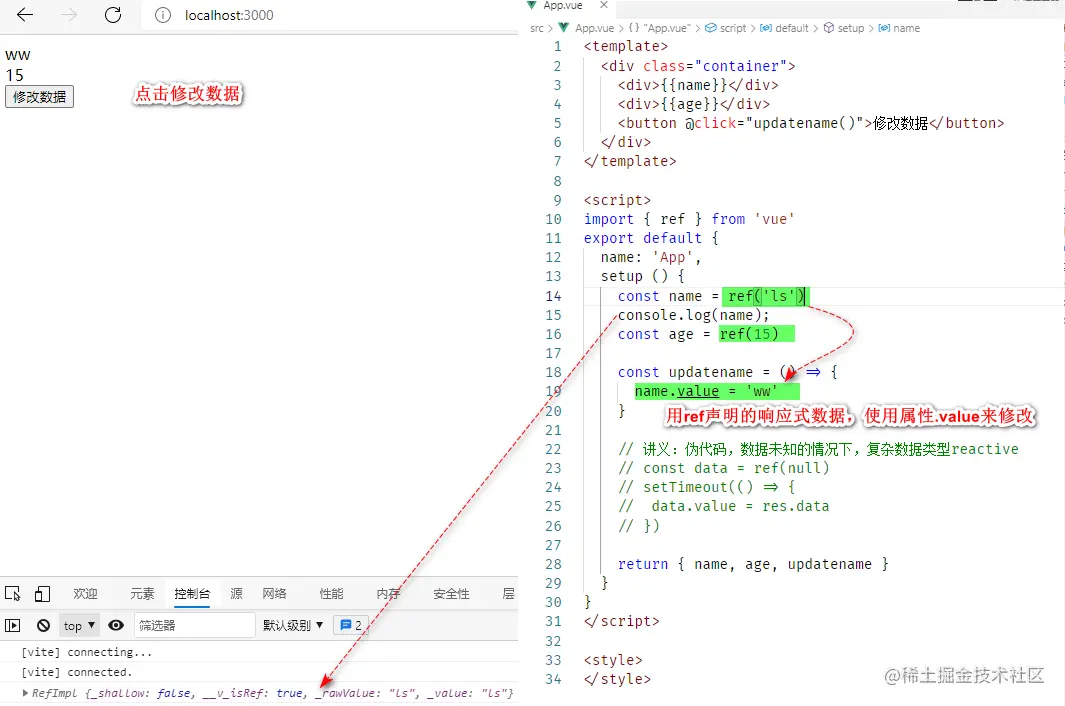Switch to the 元素 tab
This screenshot has height=706, width=1065.
tap(143, 594)
